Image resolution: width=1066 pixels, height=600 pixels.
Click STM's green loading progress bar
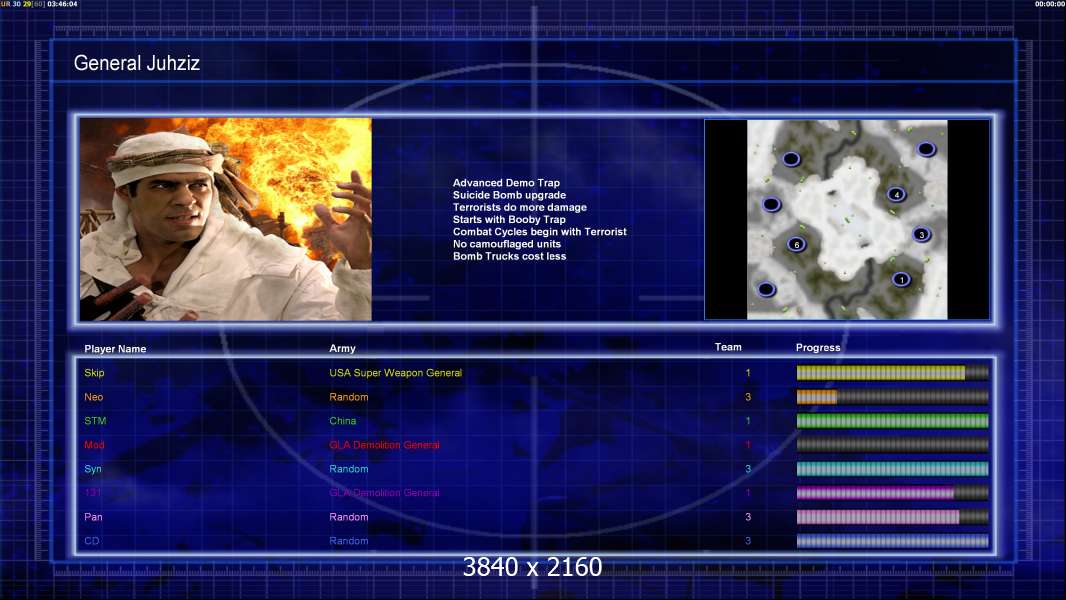click(893, 421)
